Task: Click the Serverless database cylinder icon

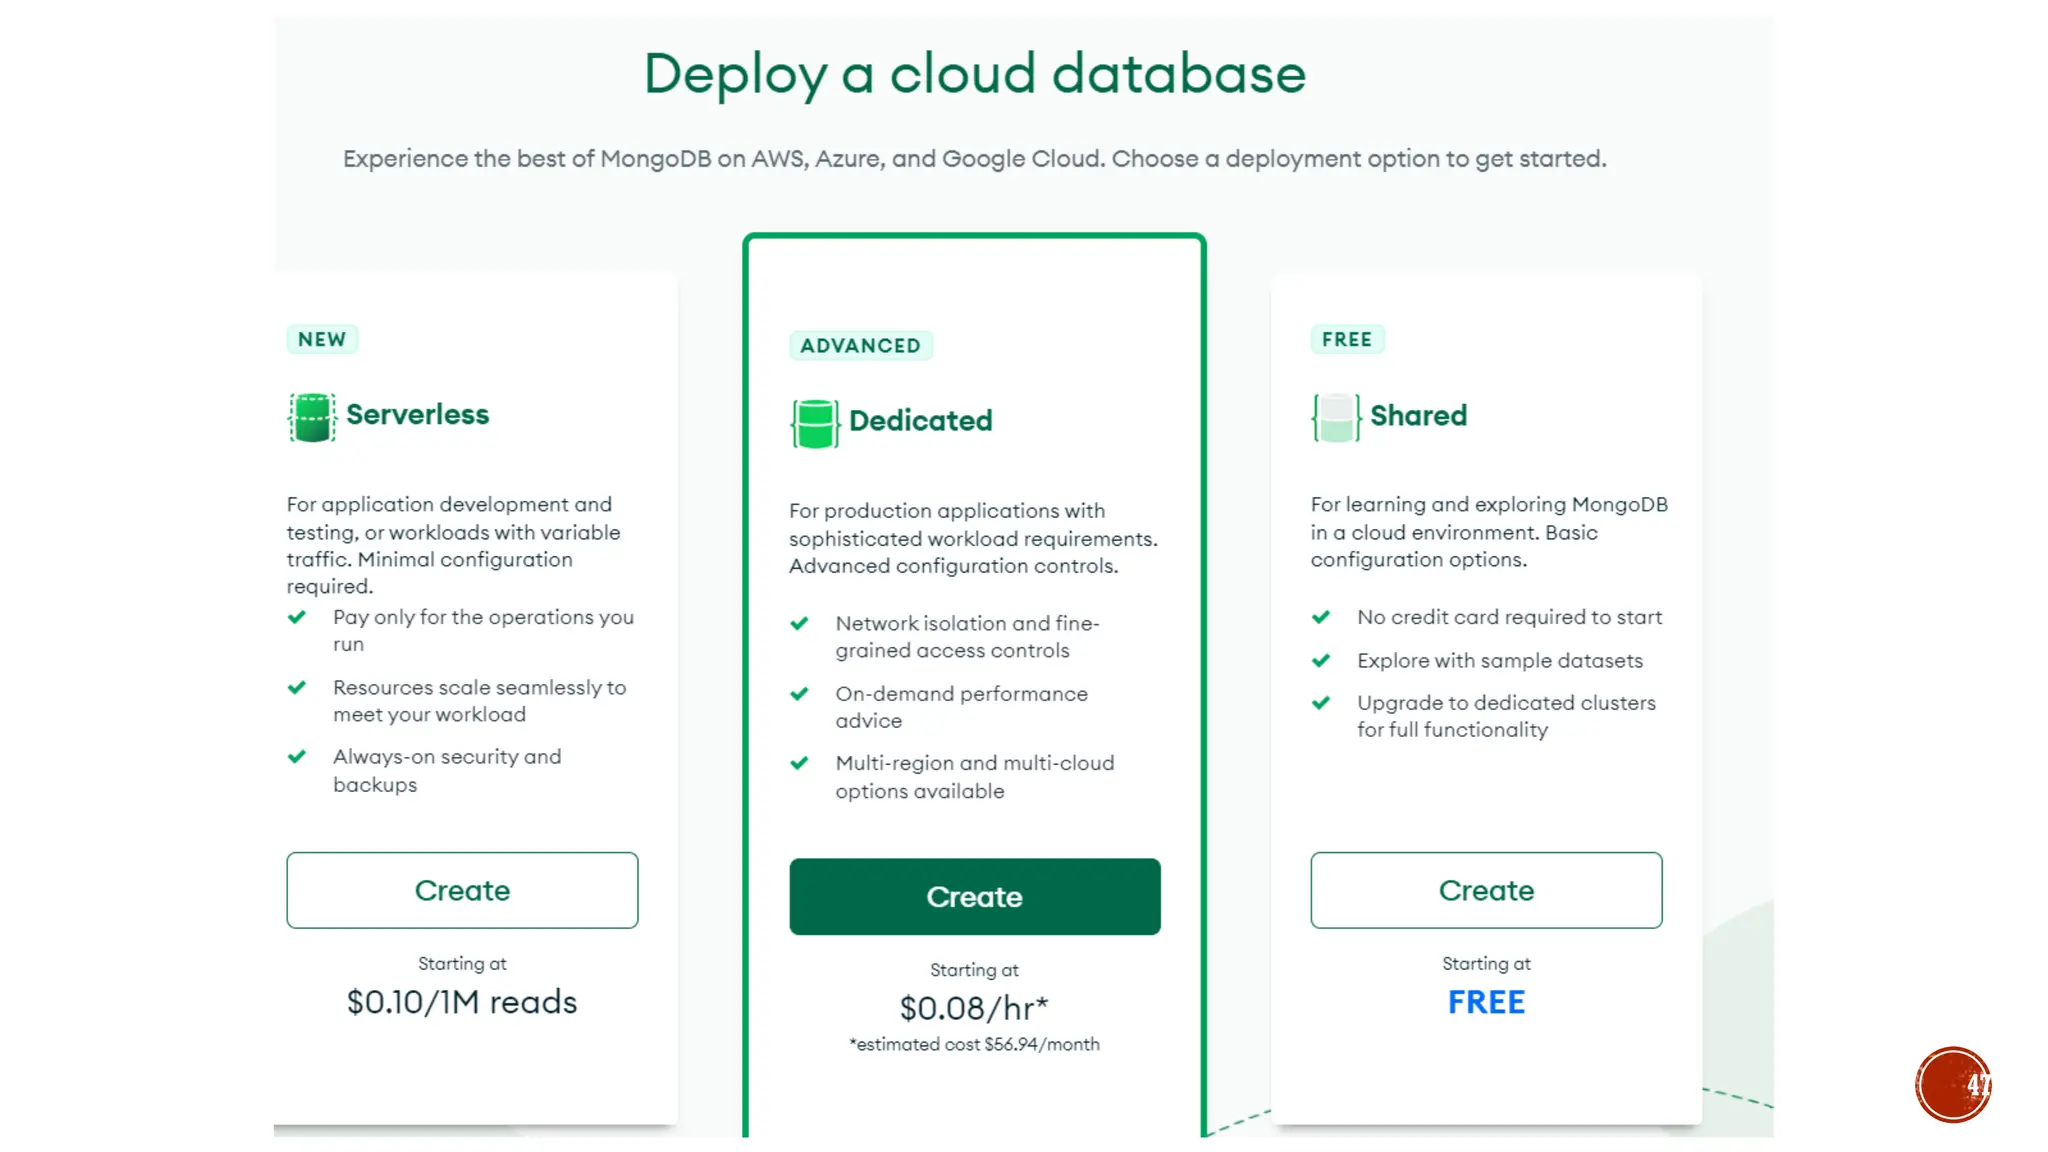Action: point(312,417)
